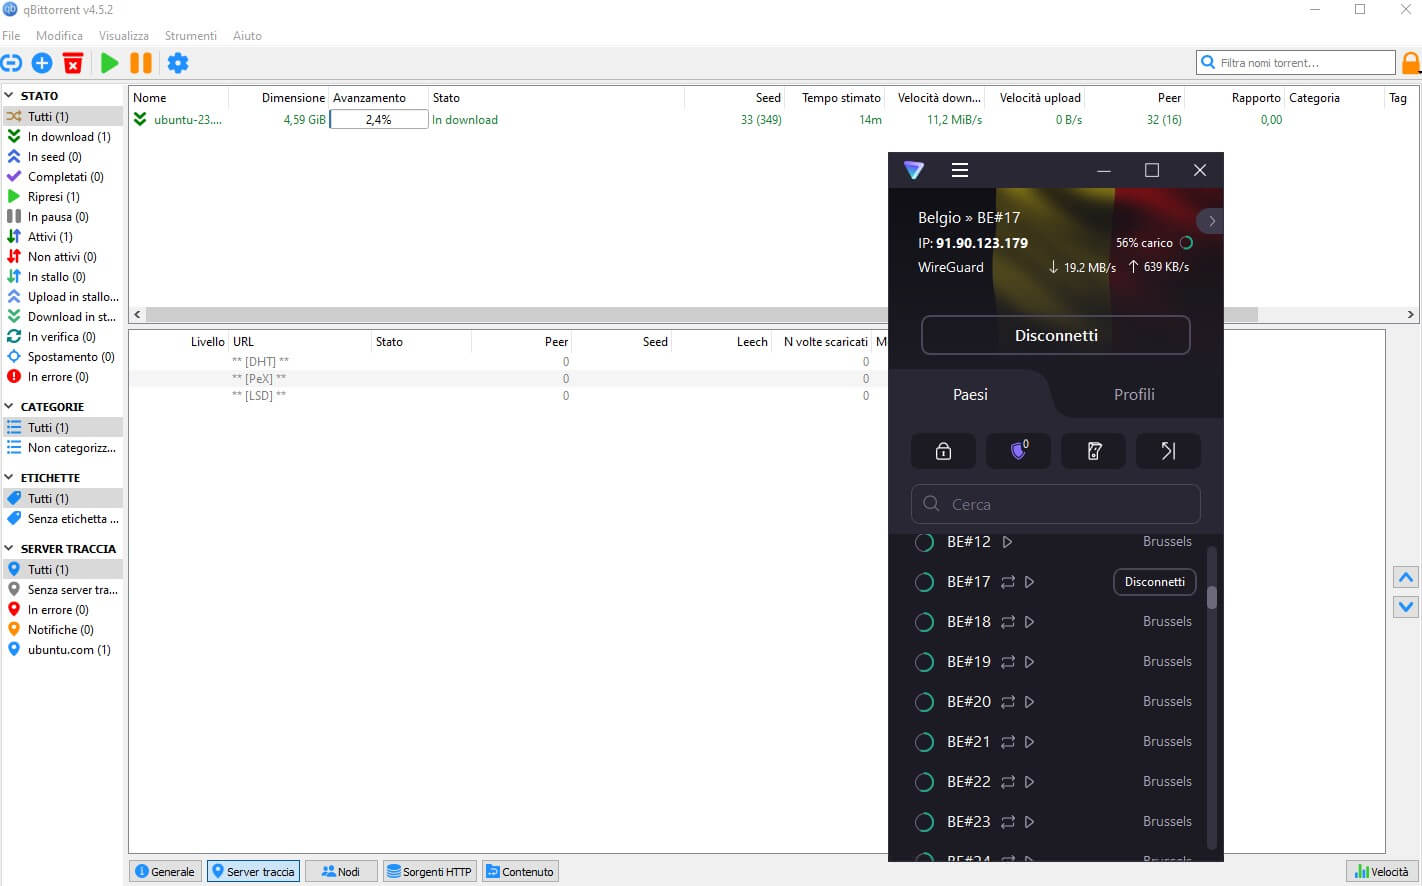This screenshot has height=886, width=1422.
Task: Click the green resume all play icon
Action: [x=109, y=63]
